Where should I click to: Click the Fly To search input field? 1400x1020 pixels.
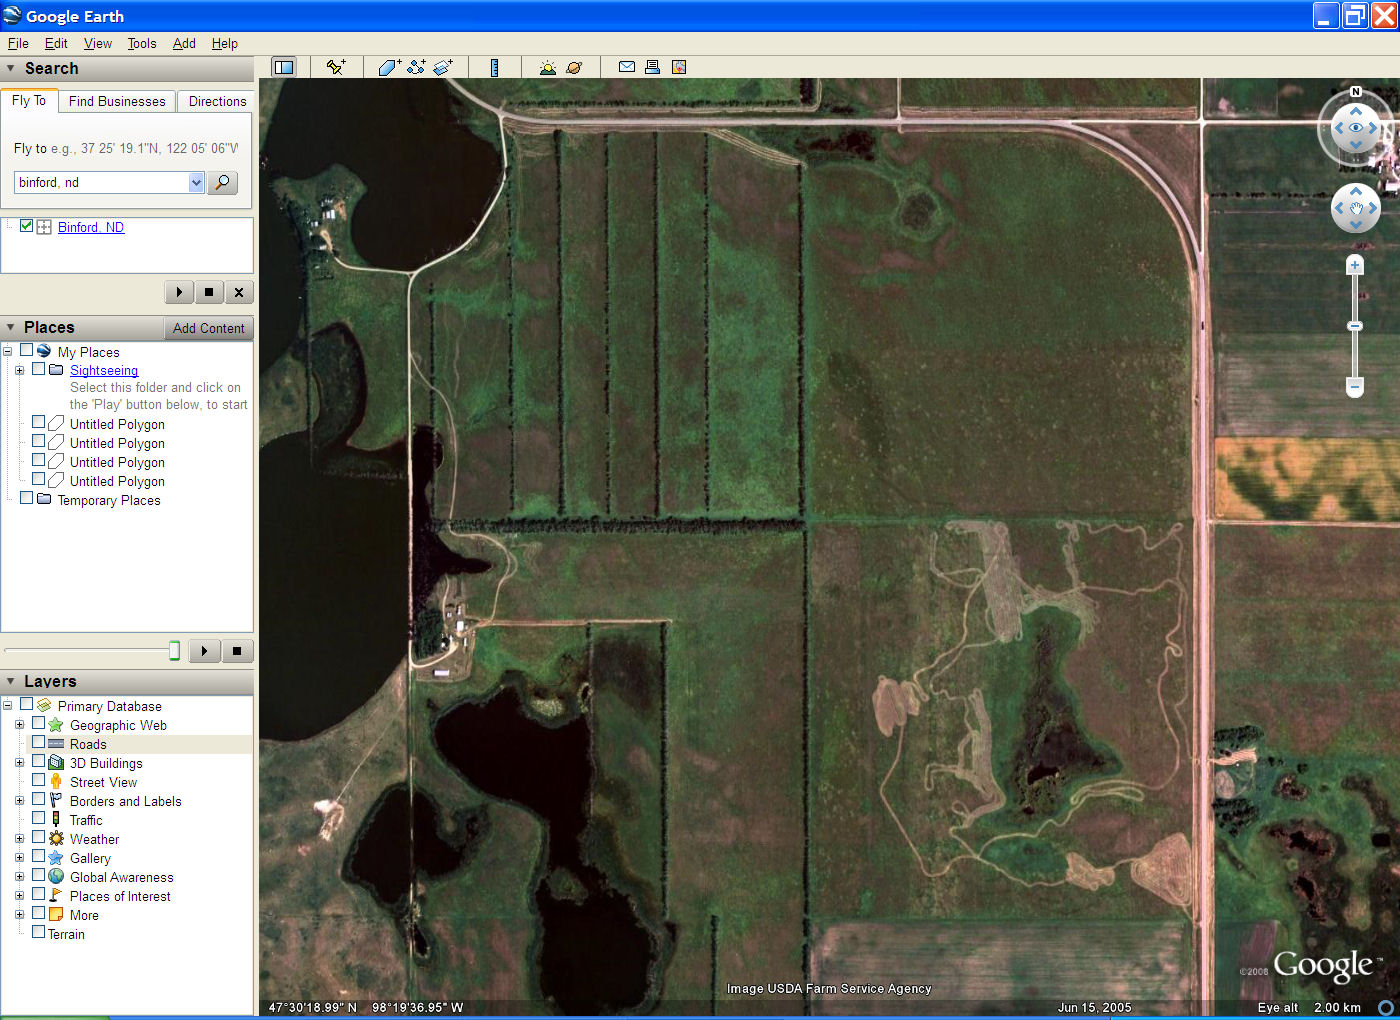(101, 182)
